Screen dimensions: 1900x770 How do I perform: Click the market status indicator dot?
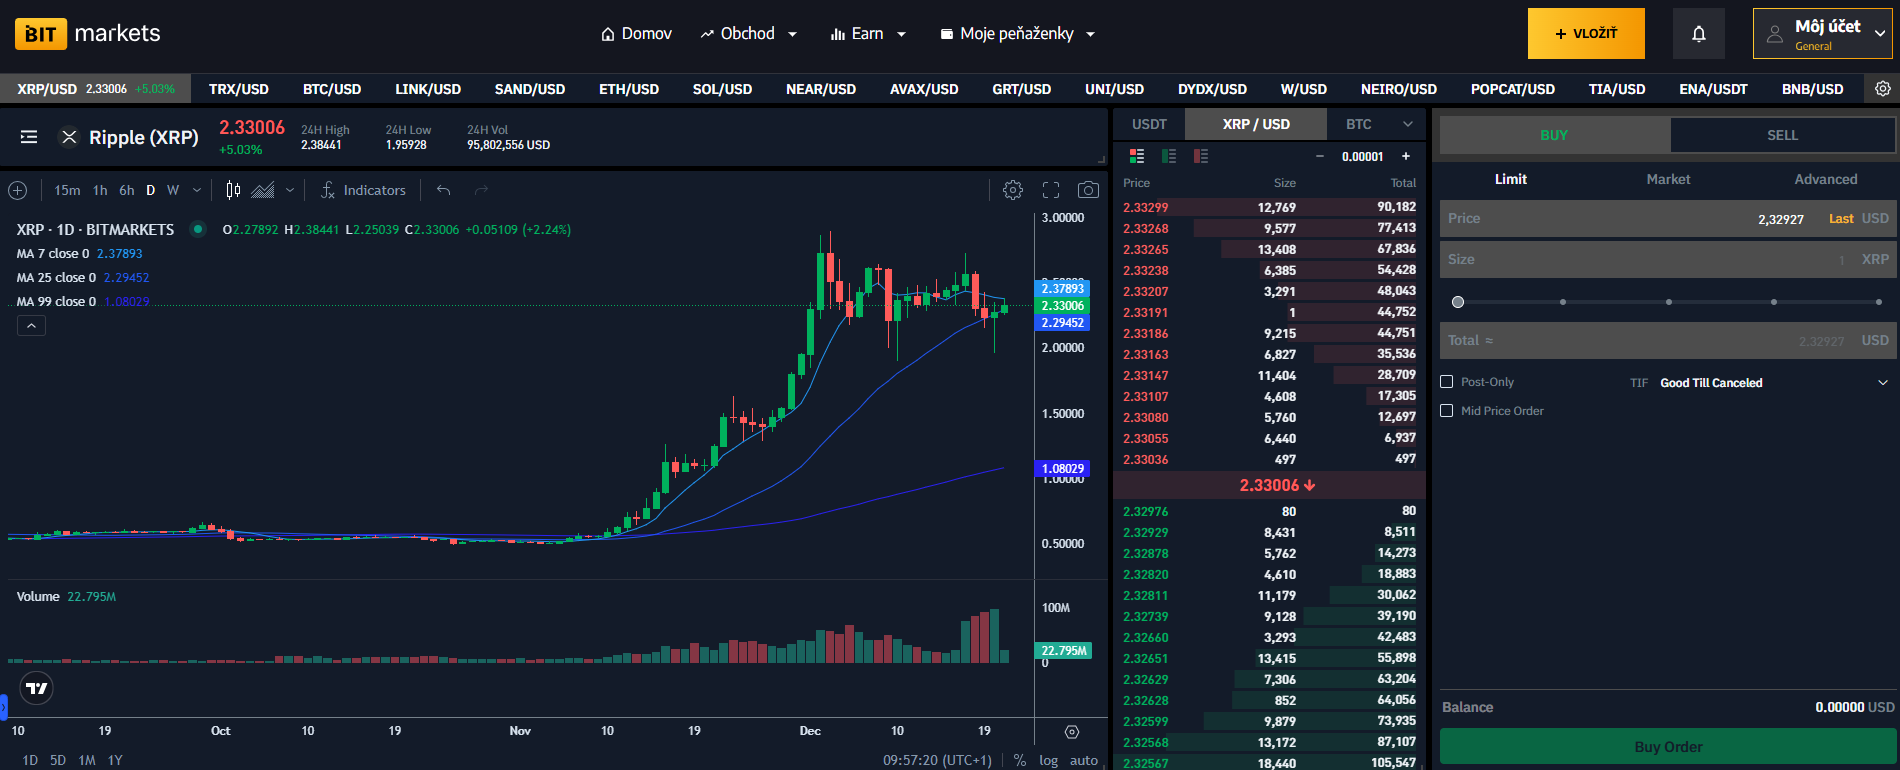(198, 229)
